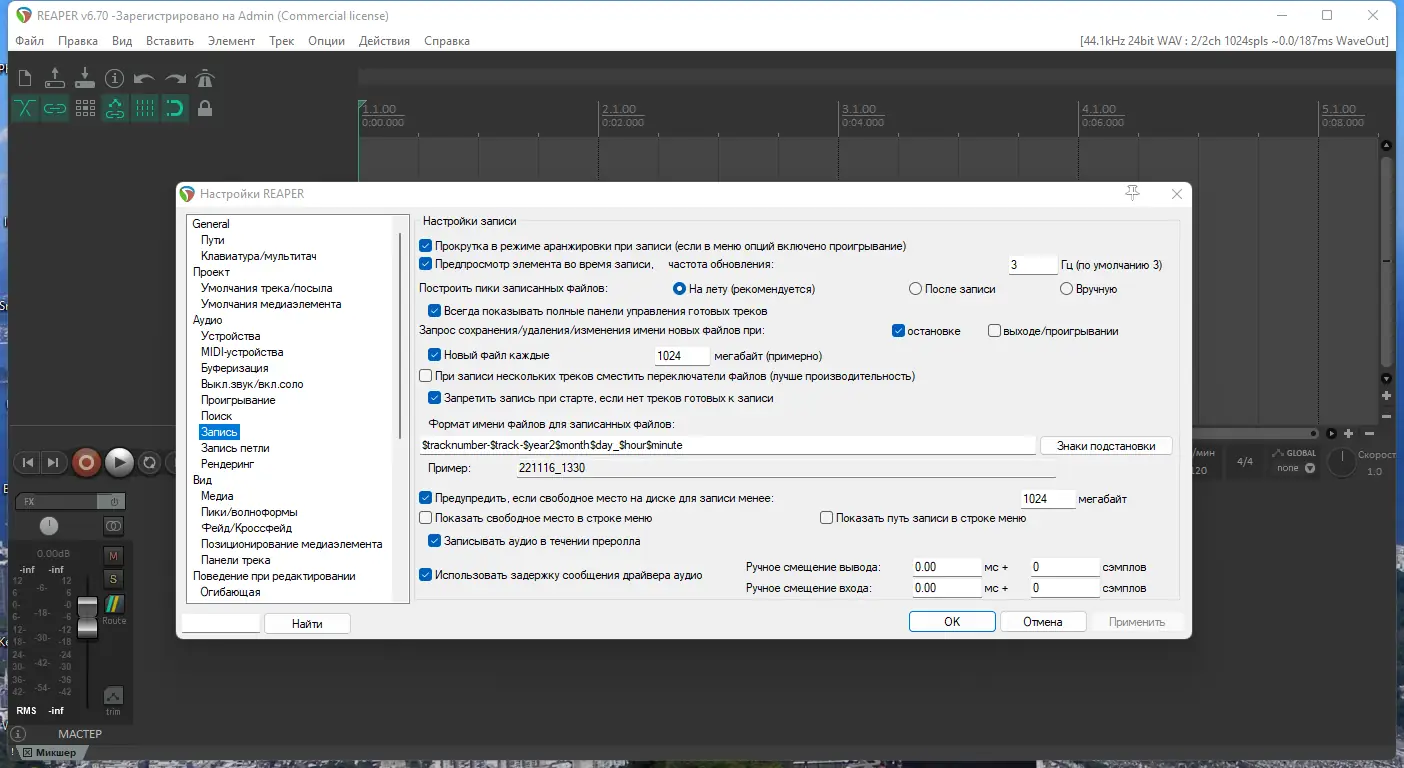Viewport: 1404px width, 768px height.
Task: Select 'На лету (рекомендуется)' radio option
Action: click(680, 289)
